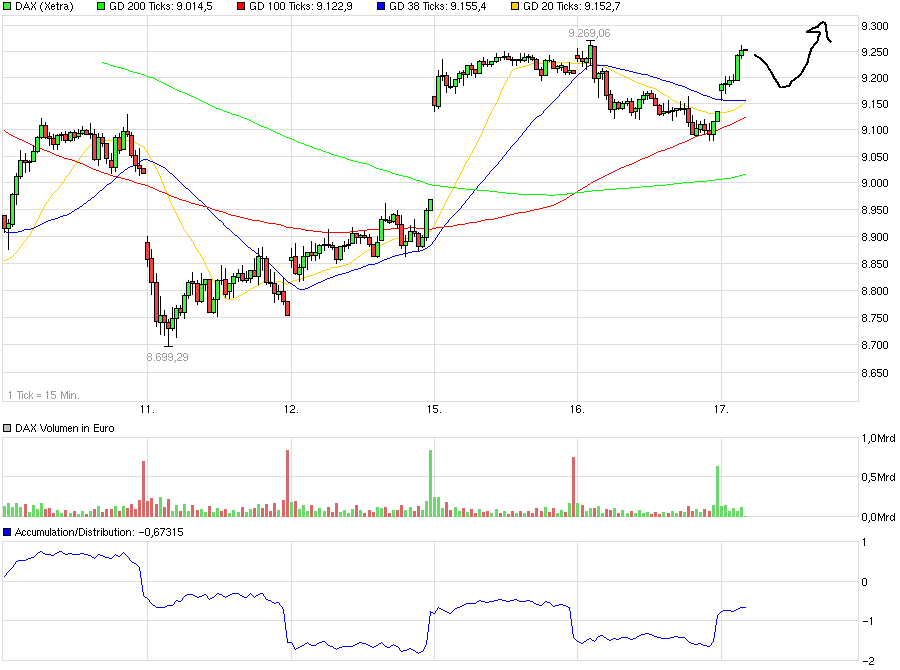Click the 9.150 price axis label
Image resolution: width=900 pixels, height=670 pixels.
[x=875, y=104]
